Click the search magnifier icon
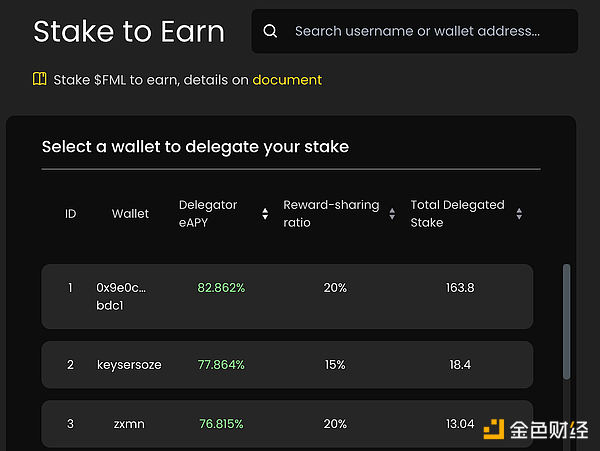The image size is (600, 451). tap(270, 31)
